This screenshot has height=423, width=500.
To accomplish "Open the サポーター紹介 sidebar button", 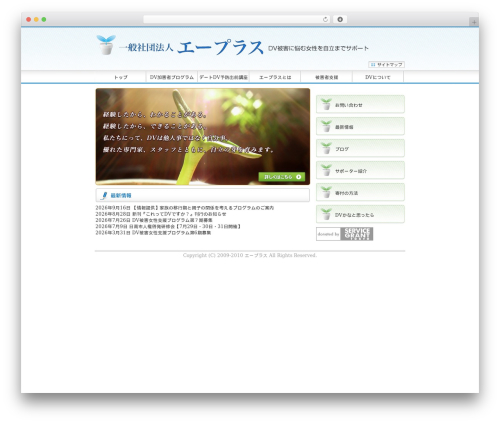I will tap(360, 170).
